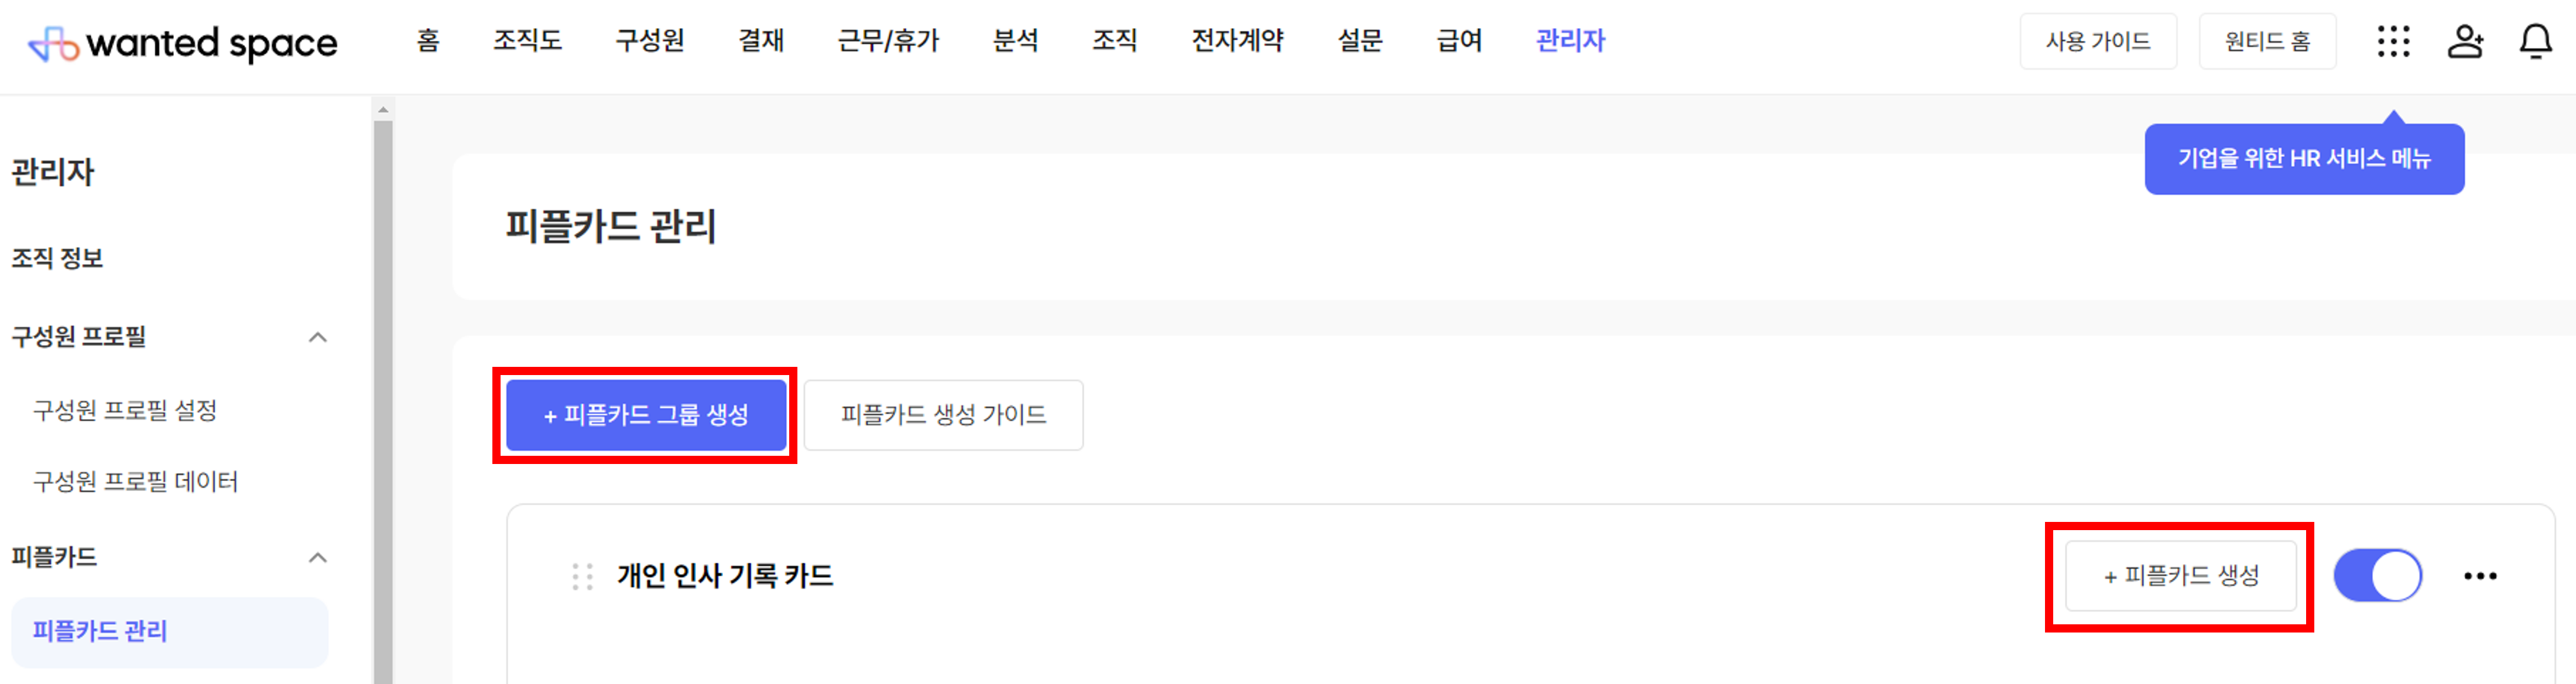Open the 피플카드 생성 가이드
Viewport: 2576px width, 684px height.
943,415
